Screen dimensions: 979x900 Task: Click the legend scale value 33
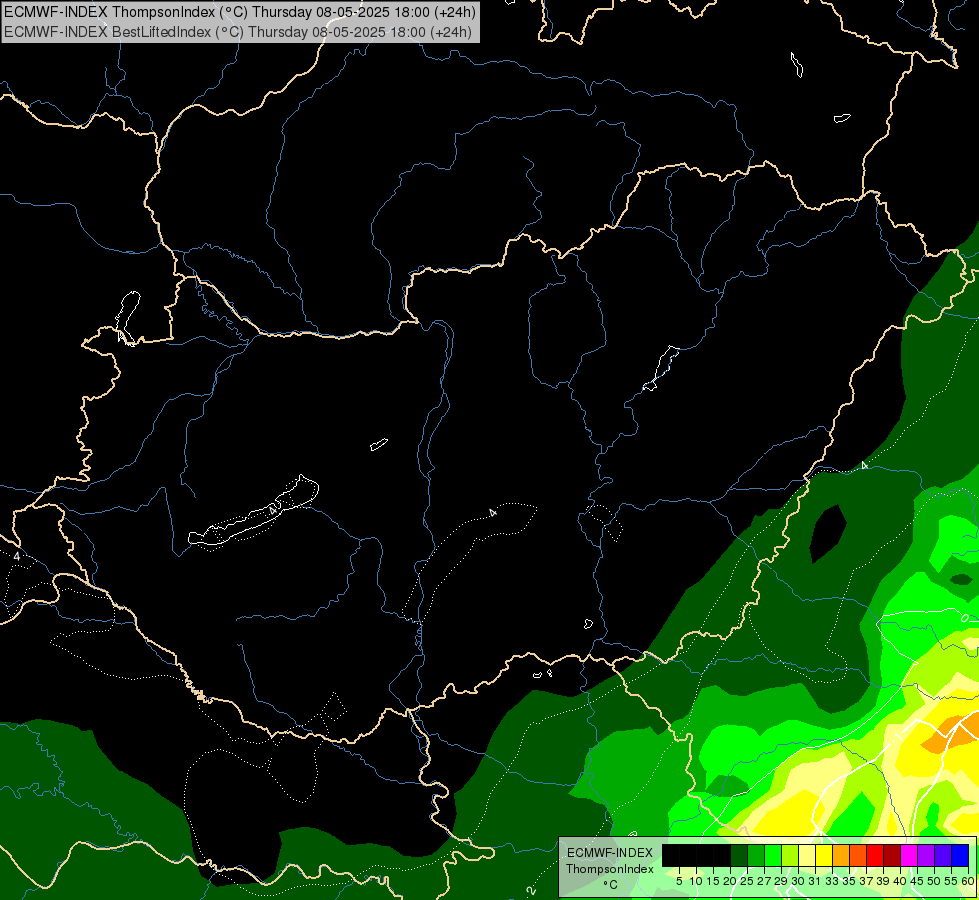tap(832, 881)
